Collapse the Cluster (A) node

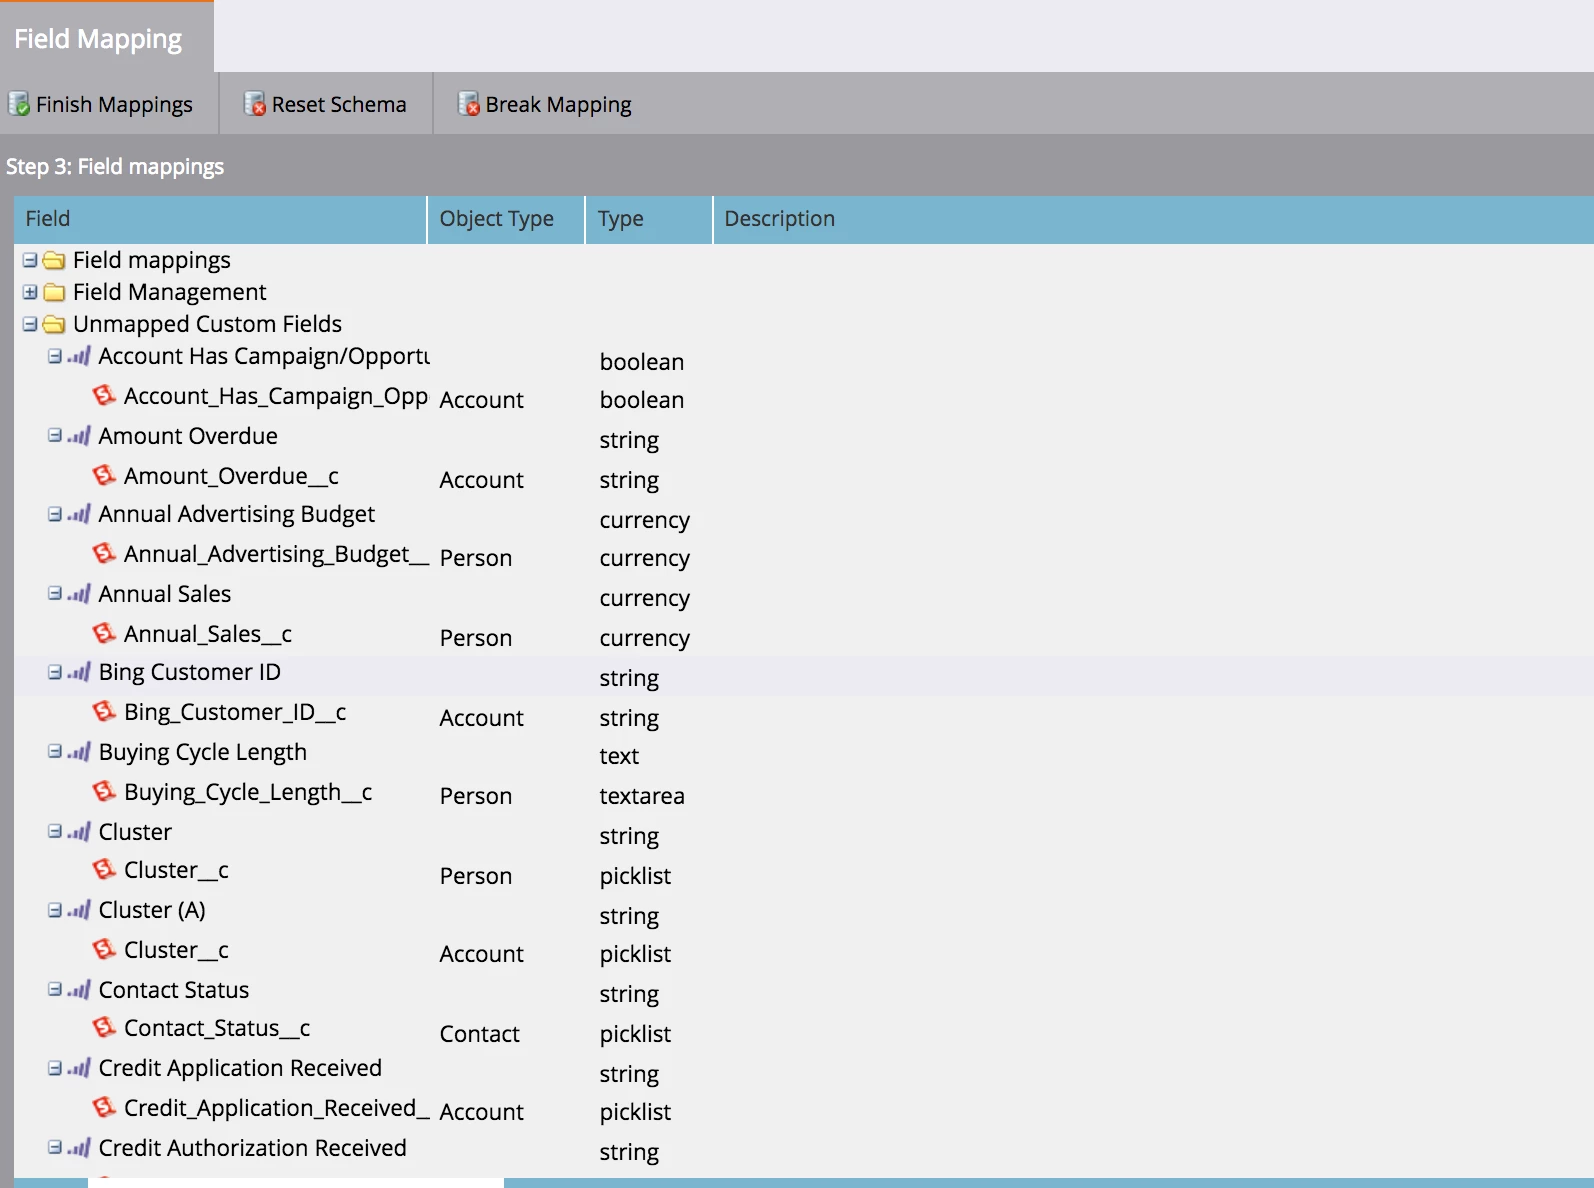(55, 910)
